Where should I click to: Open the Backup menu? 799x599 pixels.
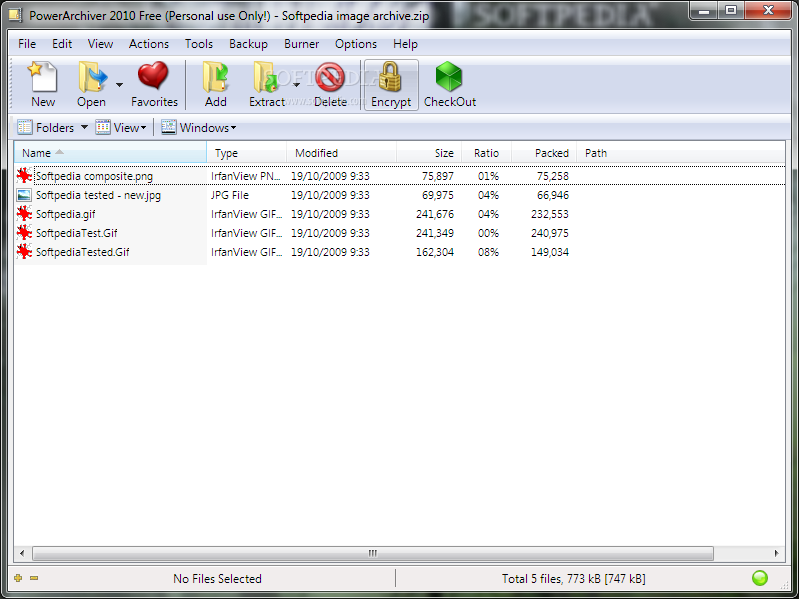(248, 44)
